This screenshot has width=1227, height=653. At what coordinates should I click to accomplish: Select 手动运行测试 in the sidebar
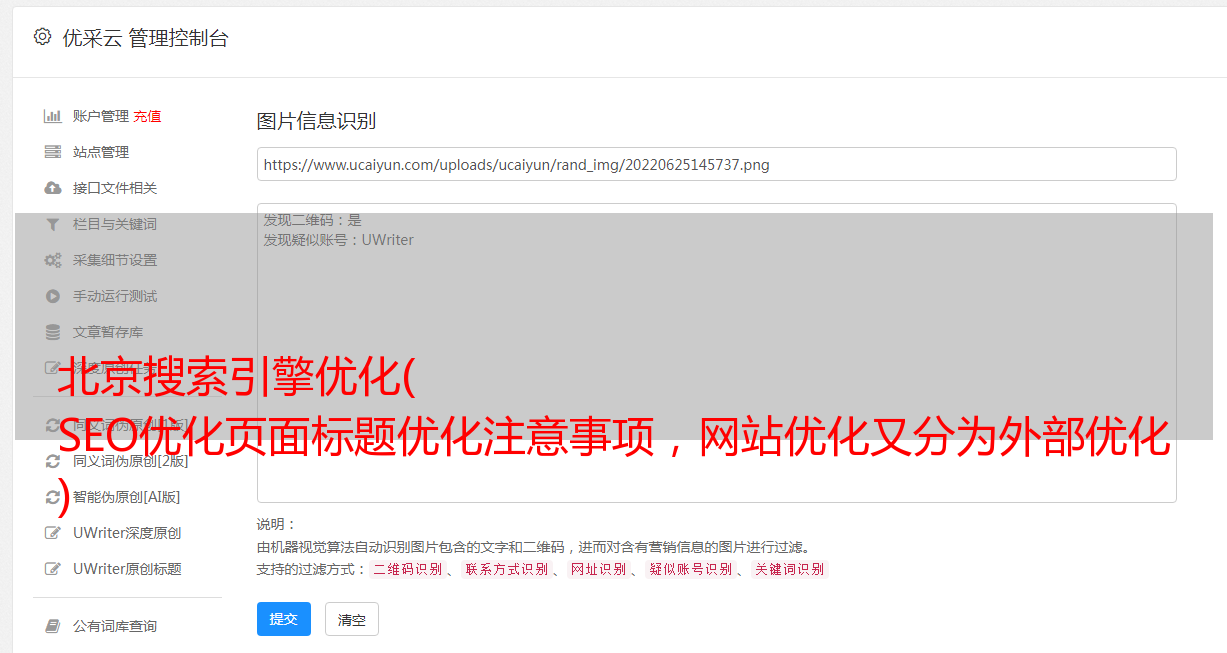115,296
